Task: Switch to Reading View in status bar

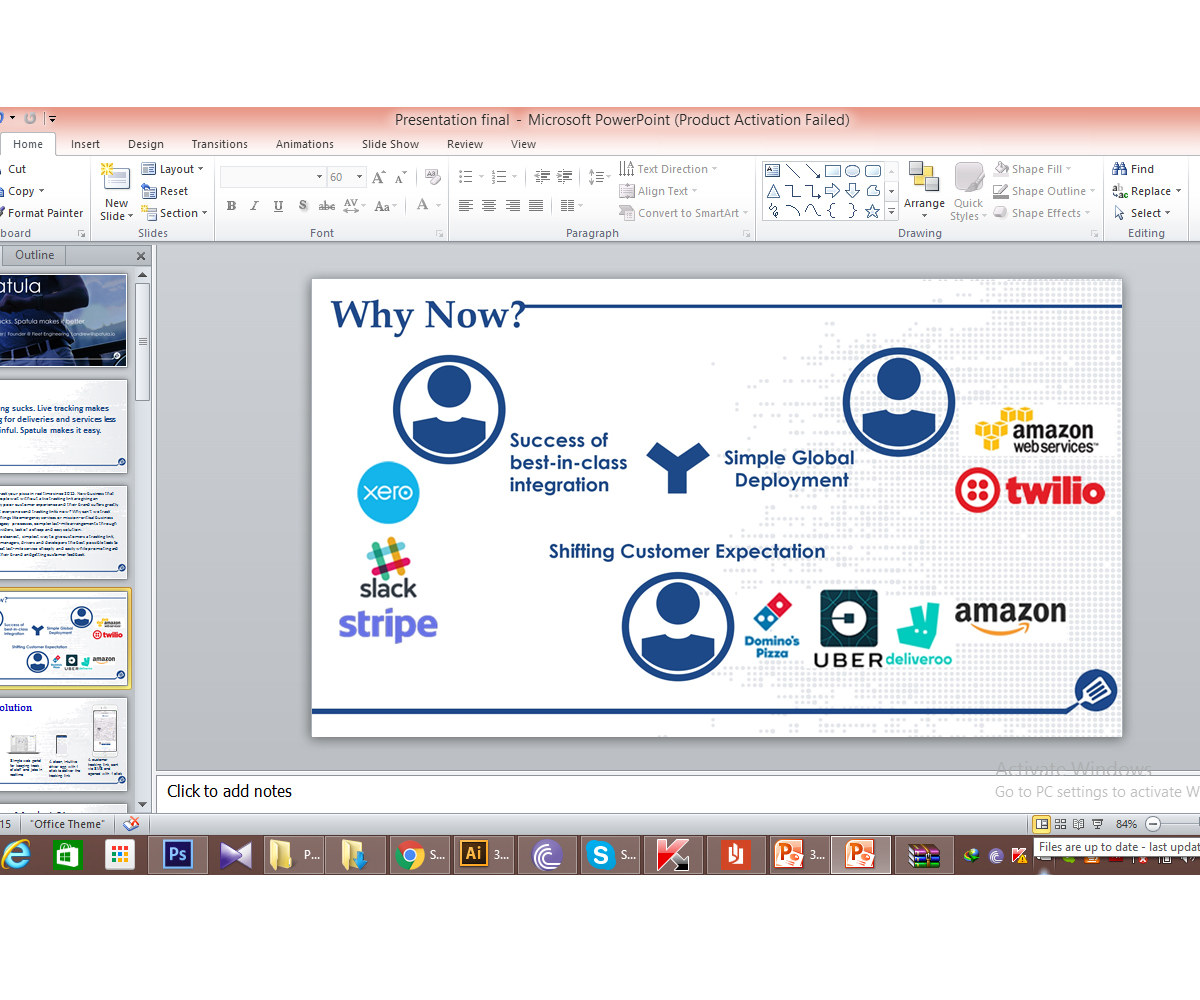Action: [x=1078, y=824]
